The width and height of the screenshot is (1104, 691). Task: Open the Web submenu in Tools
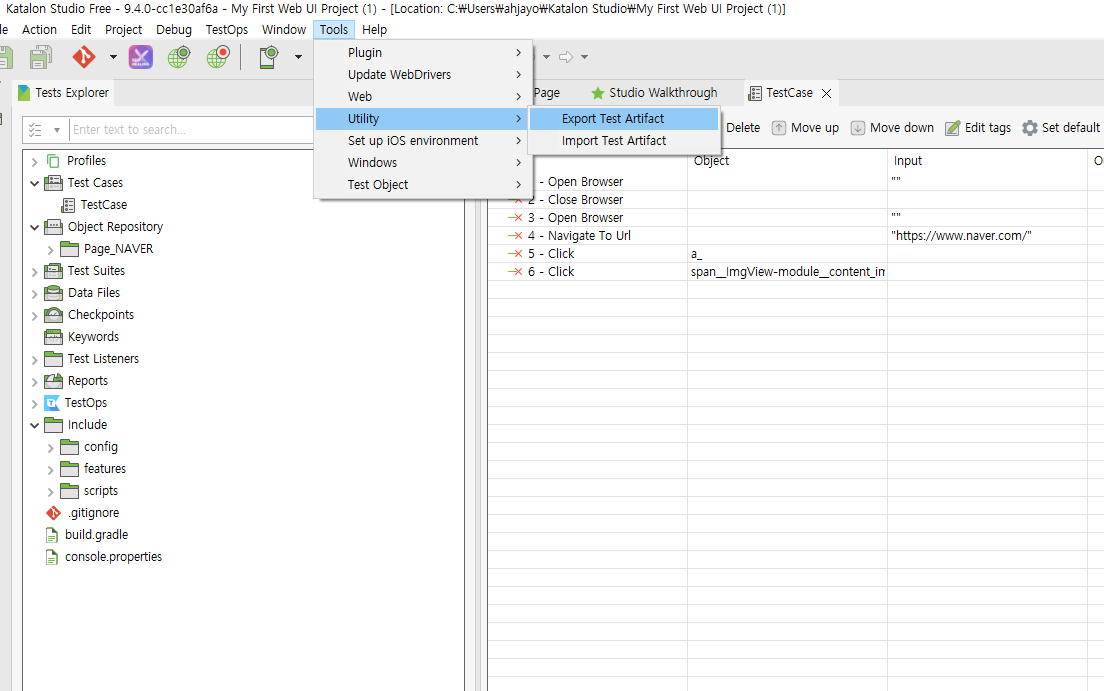[x=424, y=97]
